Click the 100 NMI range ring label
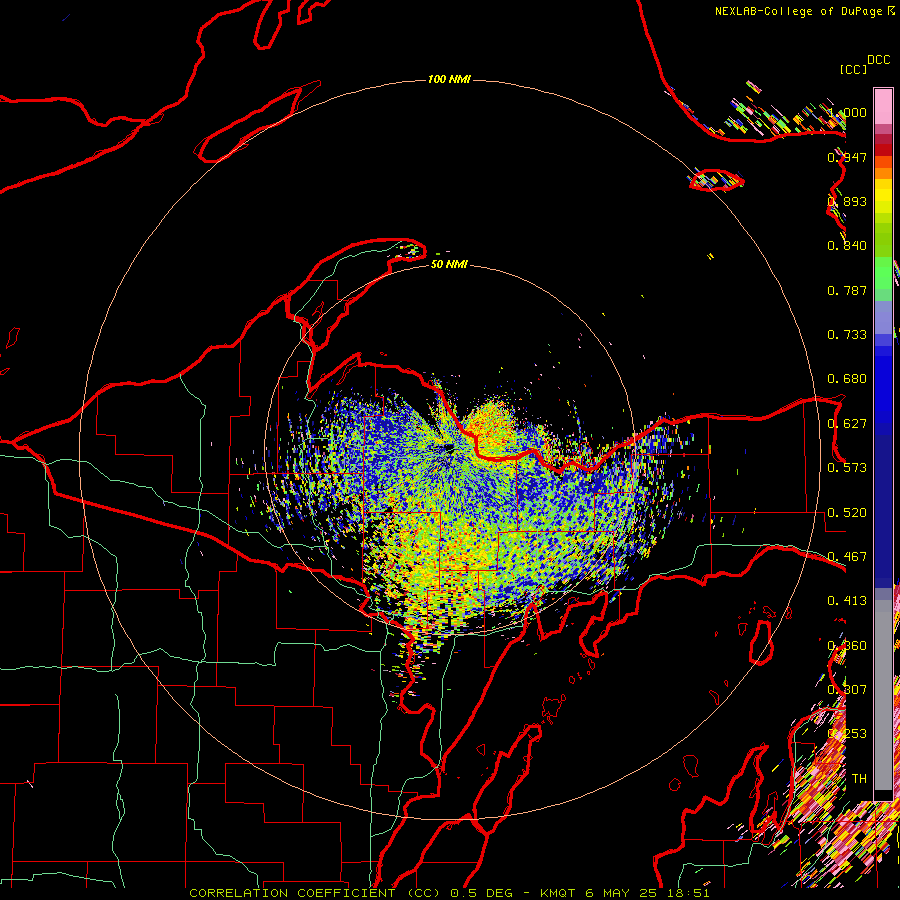This screenshot has width=900, height=900. [449, 79]
